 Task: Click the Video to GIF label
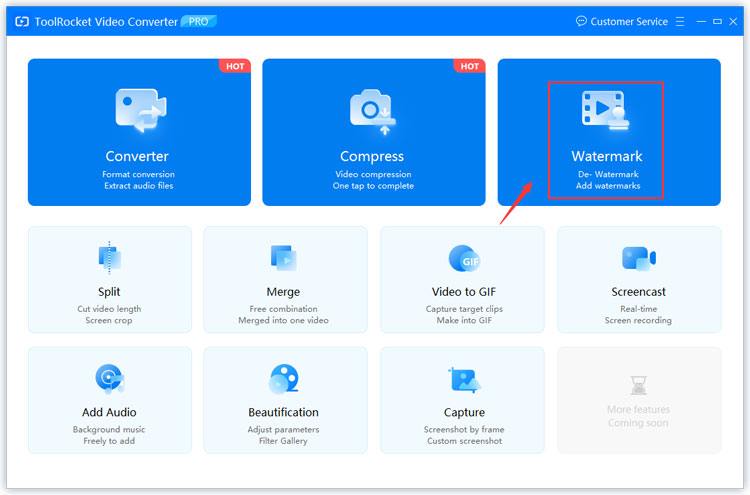pos(463,292)
